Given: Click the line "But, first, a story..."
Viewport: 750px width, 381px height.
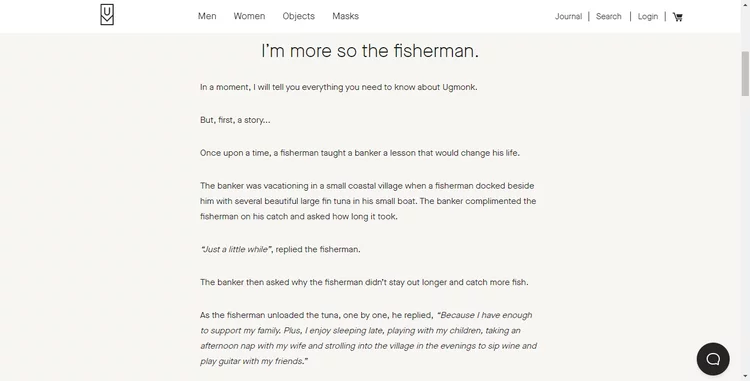Looking at the screenshot, I should tap(235, 120).
